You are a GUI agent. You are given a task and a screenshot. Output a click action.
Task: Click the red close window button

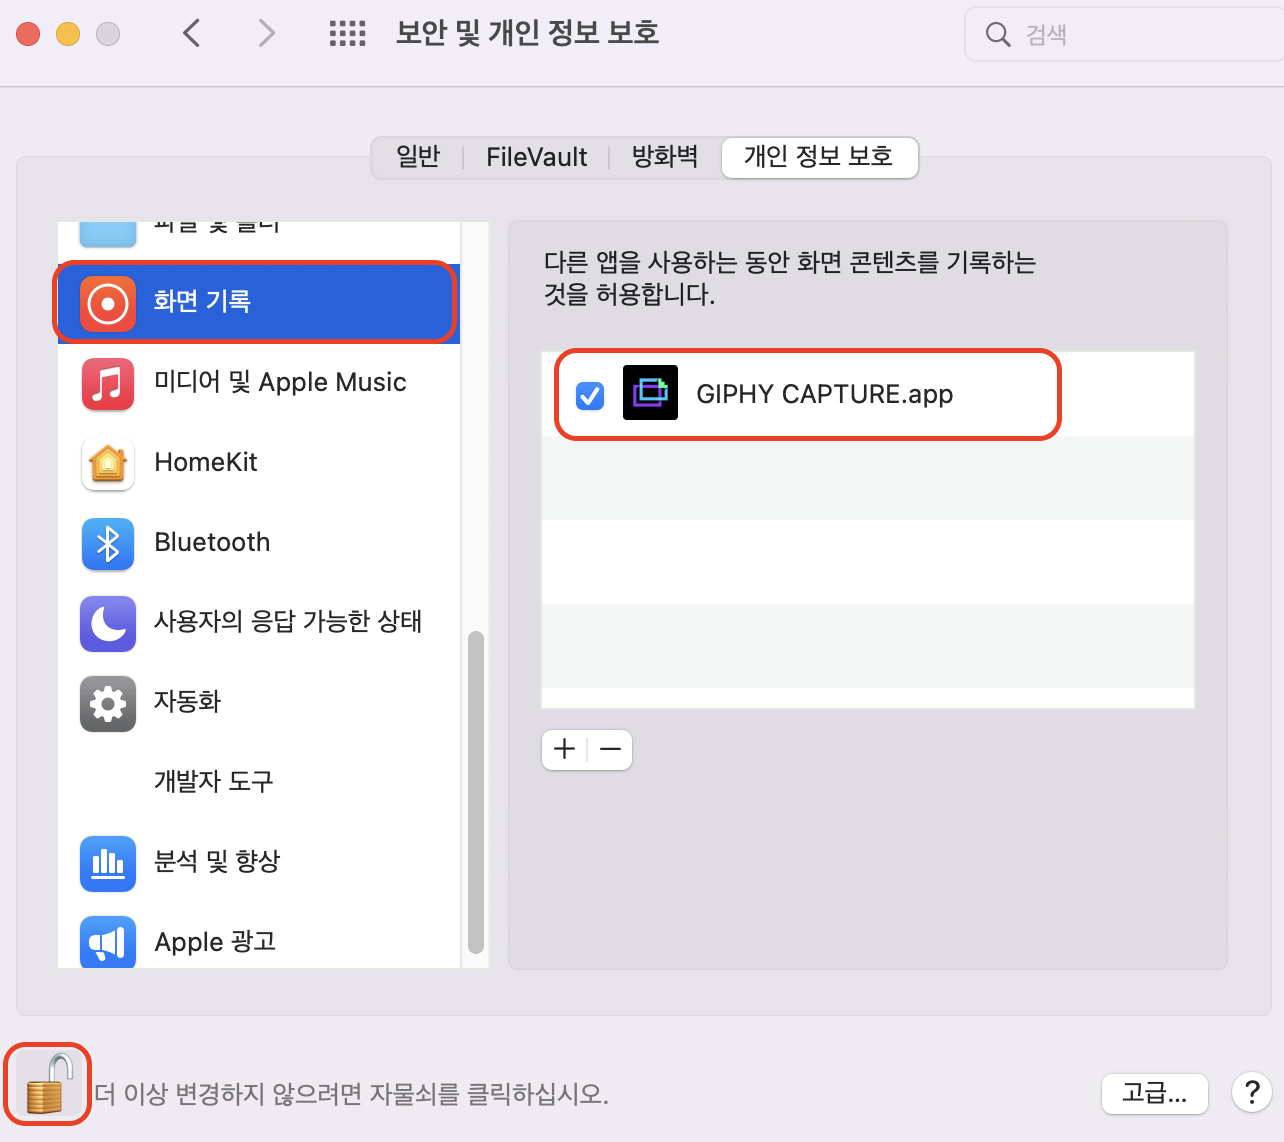point(28,34)
